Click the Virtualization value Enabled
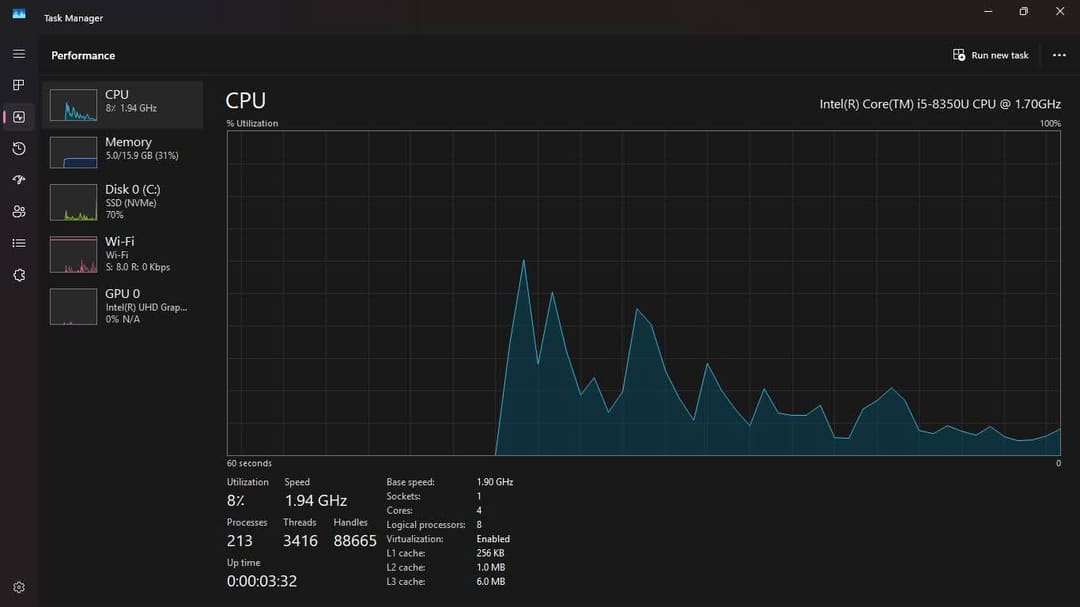The image size is (1080, 607). (493, 539)
